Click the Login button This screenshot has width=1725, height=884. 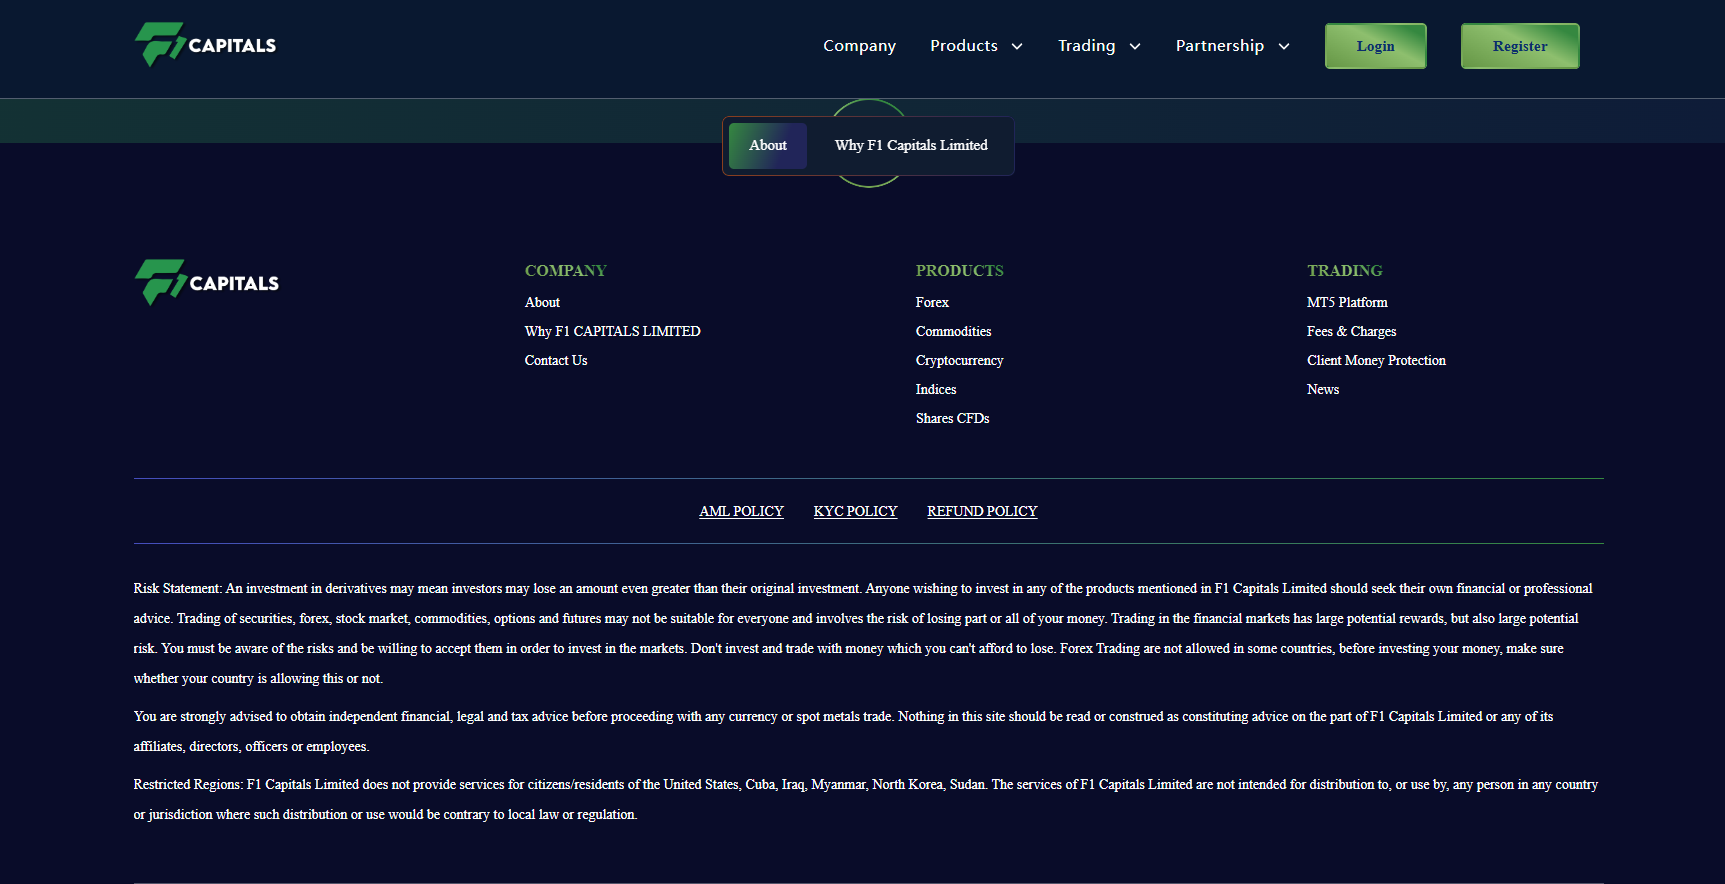1376,46
